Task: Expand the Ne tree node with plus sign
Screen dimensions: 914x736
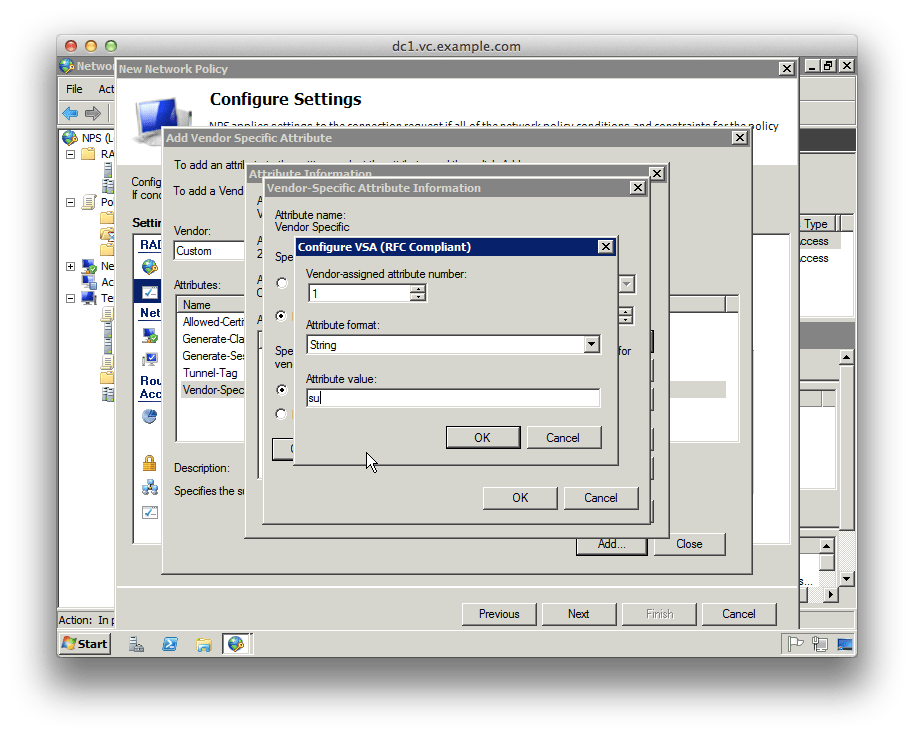Action: click(70, 266)
